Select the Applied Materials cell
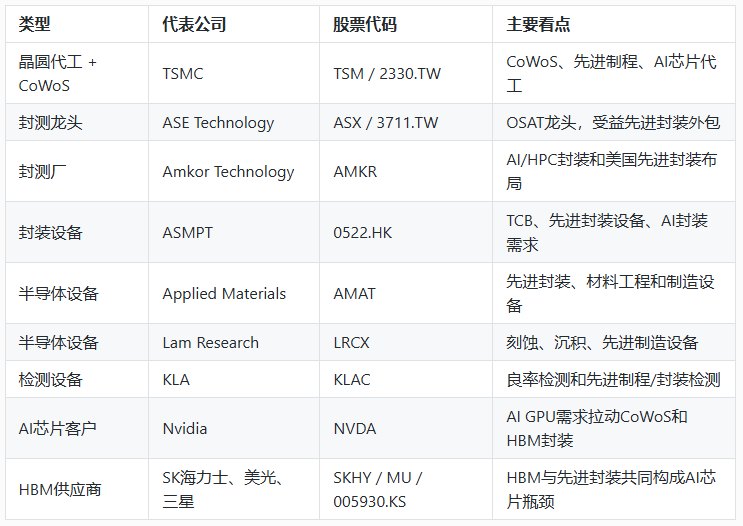Screen dimensions: 743x526 click(234, 293)
